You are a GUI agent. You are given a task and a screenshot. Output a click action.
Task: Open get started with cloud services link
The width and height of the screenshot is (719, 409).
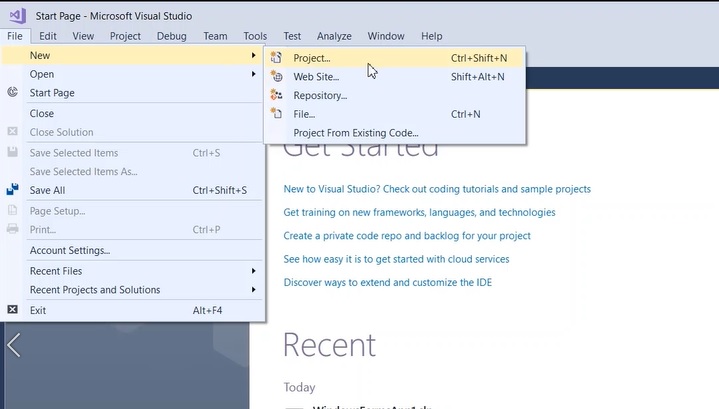pyautogui.click(x=396, y=259)
